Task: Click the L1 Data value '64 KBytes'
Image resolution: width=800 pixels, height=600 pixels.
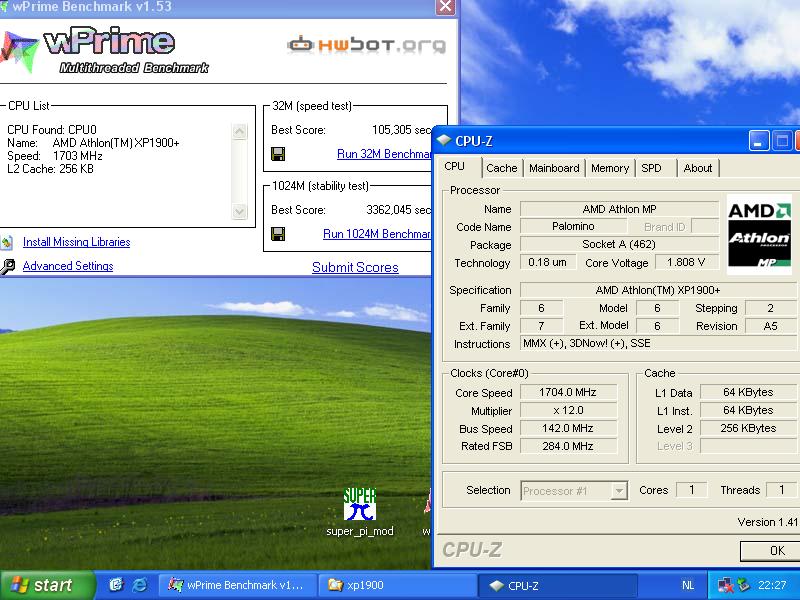Action: click(x=748, y=392)
